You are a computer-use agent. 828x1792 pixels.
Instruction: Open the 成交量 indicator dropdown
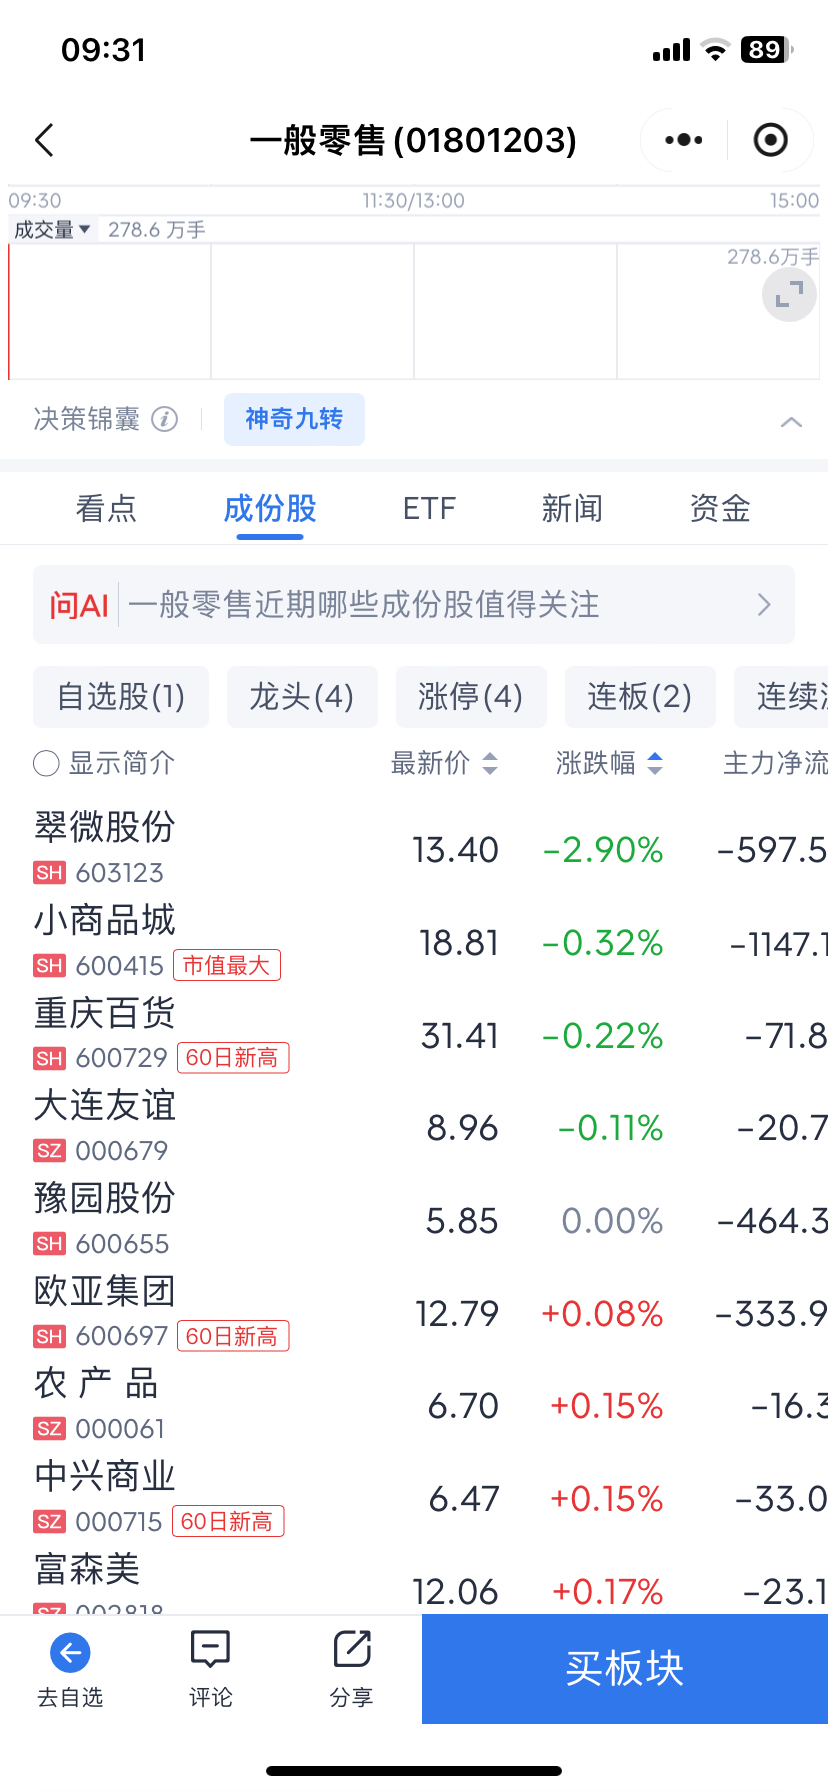coord(52,230)
